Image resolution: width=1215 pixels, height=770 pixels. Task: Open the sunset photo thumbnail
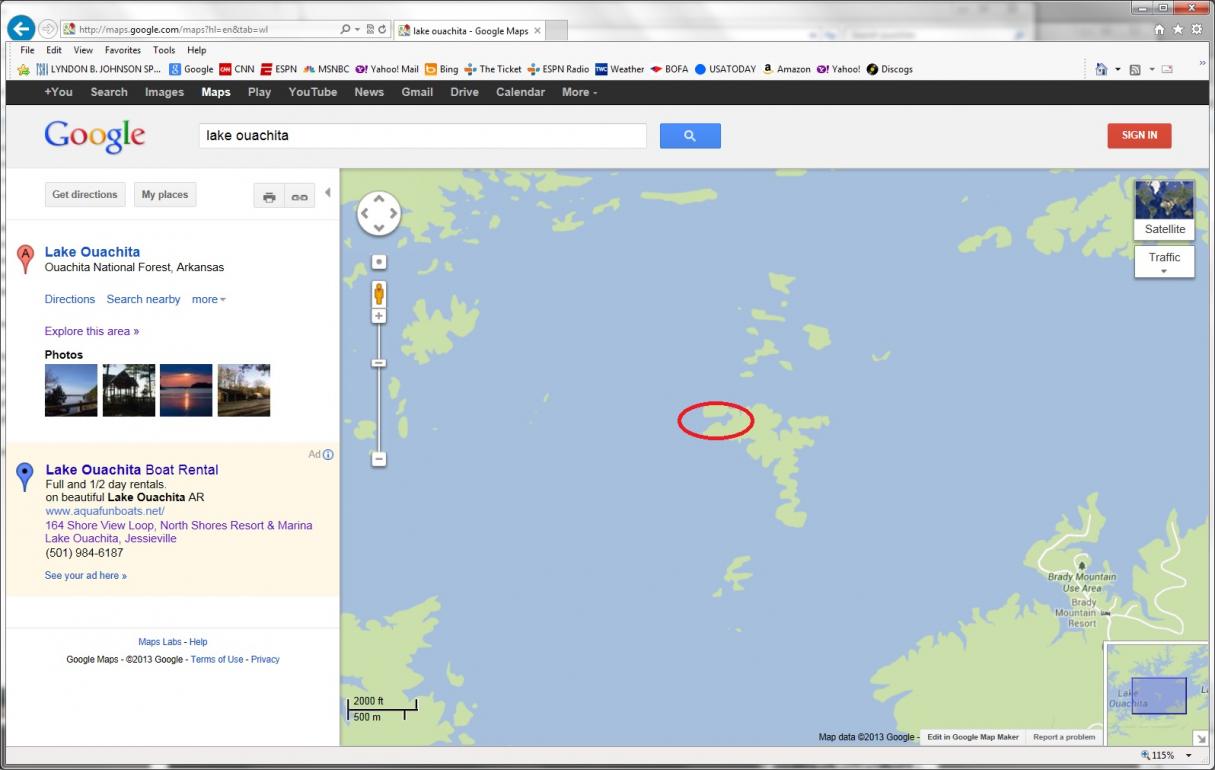186,390
